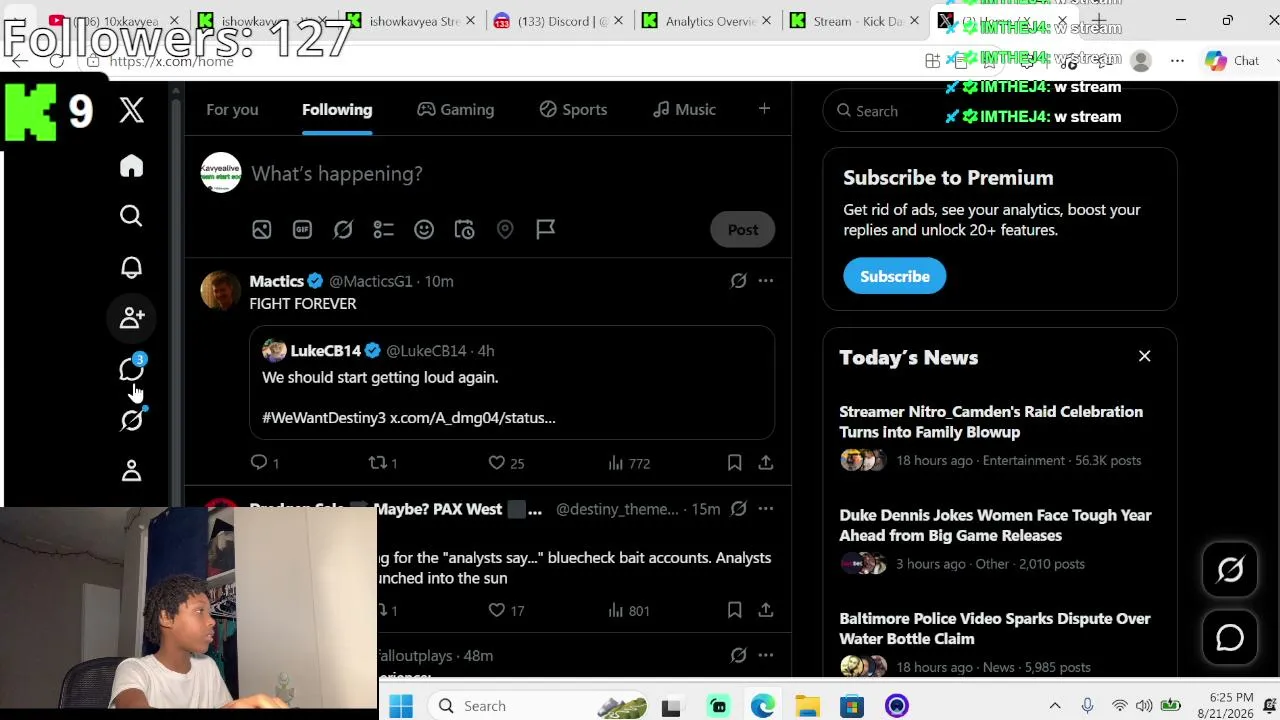Switch to the Discord browser tab
The image size is (1280, 720).
coord(559,21)
